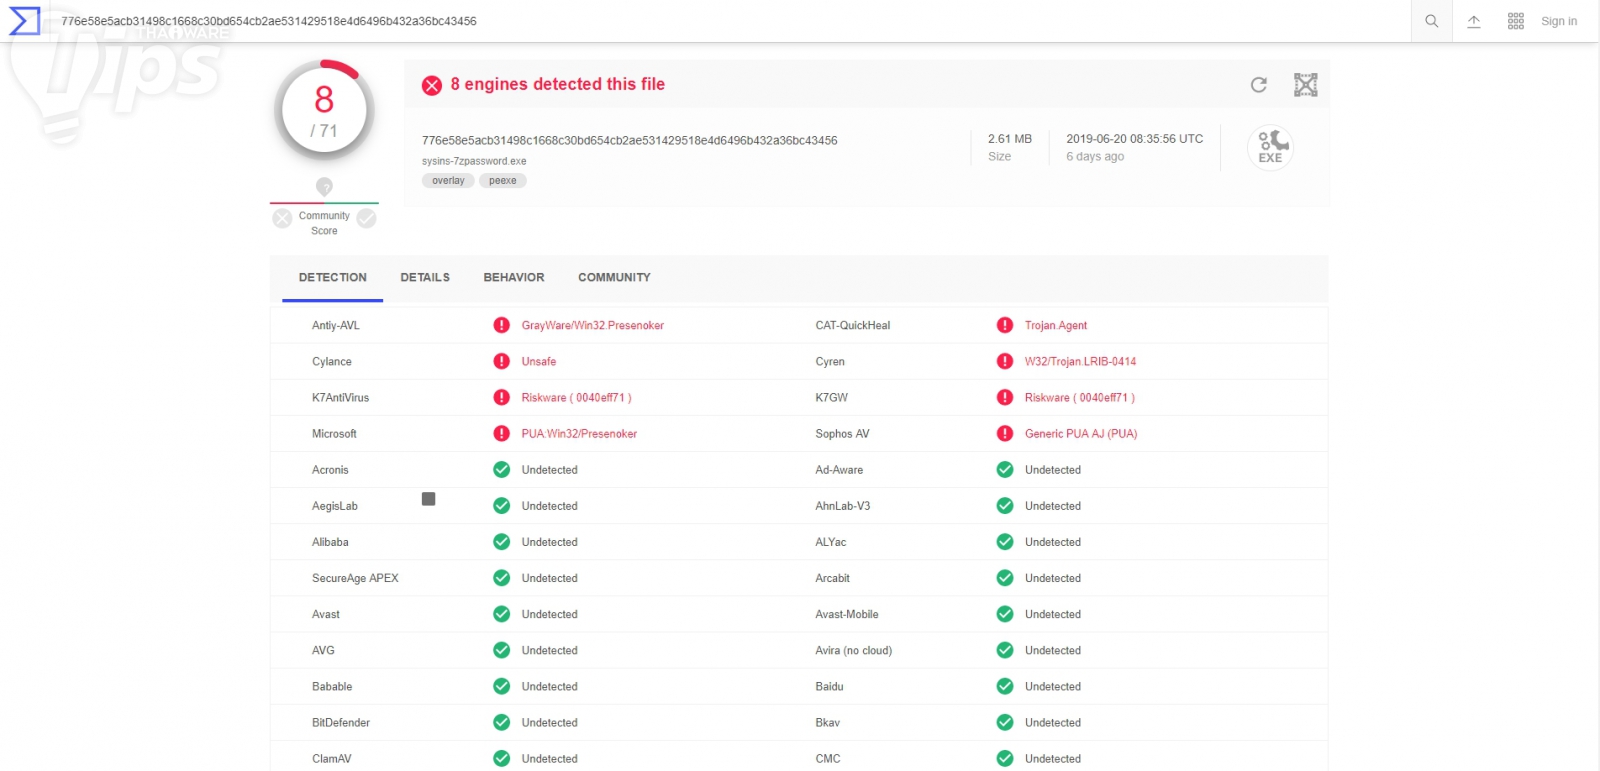Open the apps grid menu icon
The width and height of the screenshot is (1600, 771).
(1515, 21)
